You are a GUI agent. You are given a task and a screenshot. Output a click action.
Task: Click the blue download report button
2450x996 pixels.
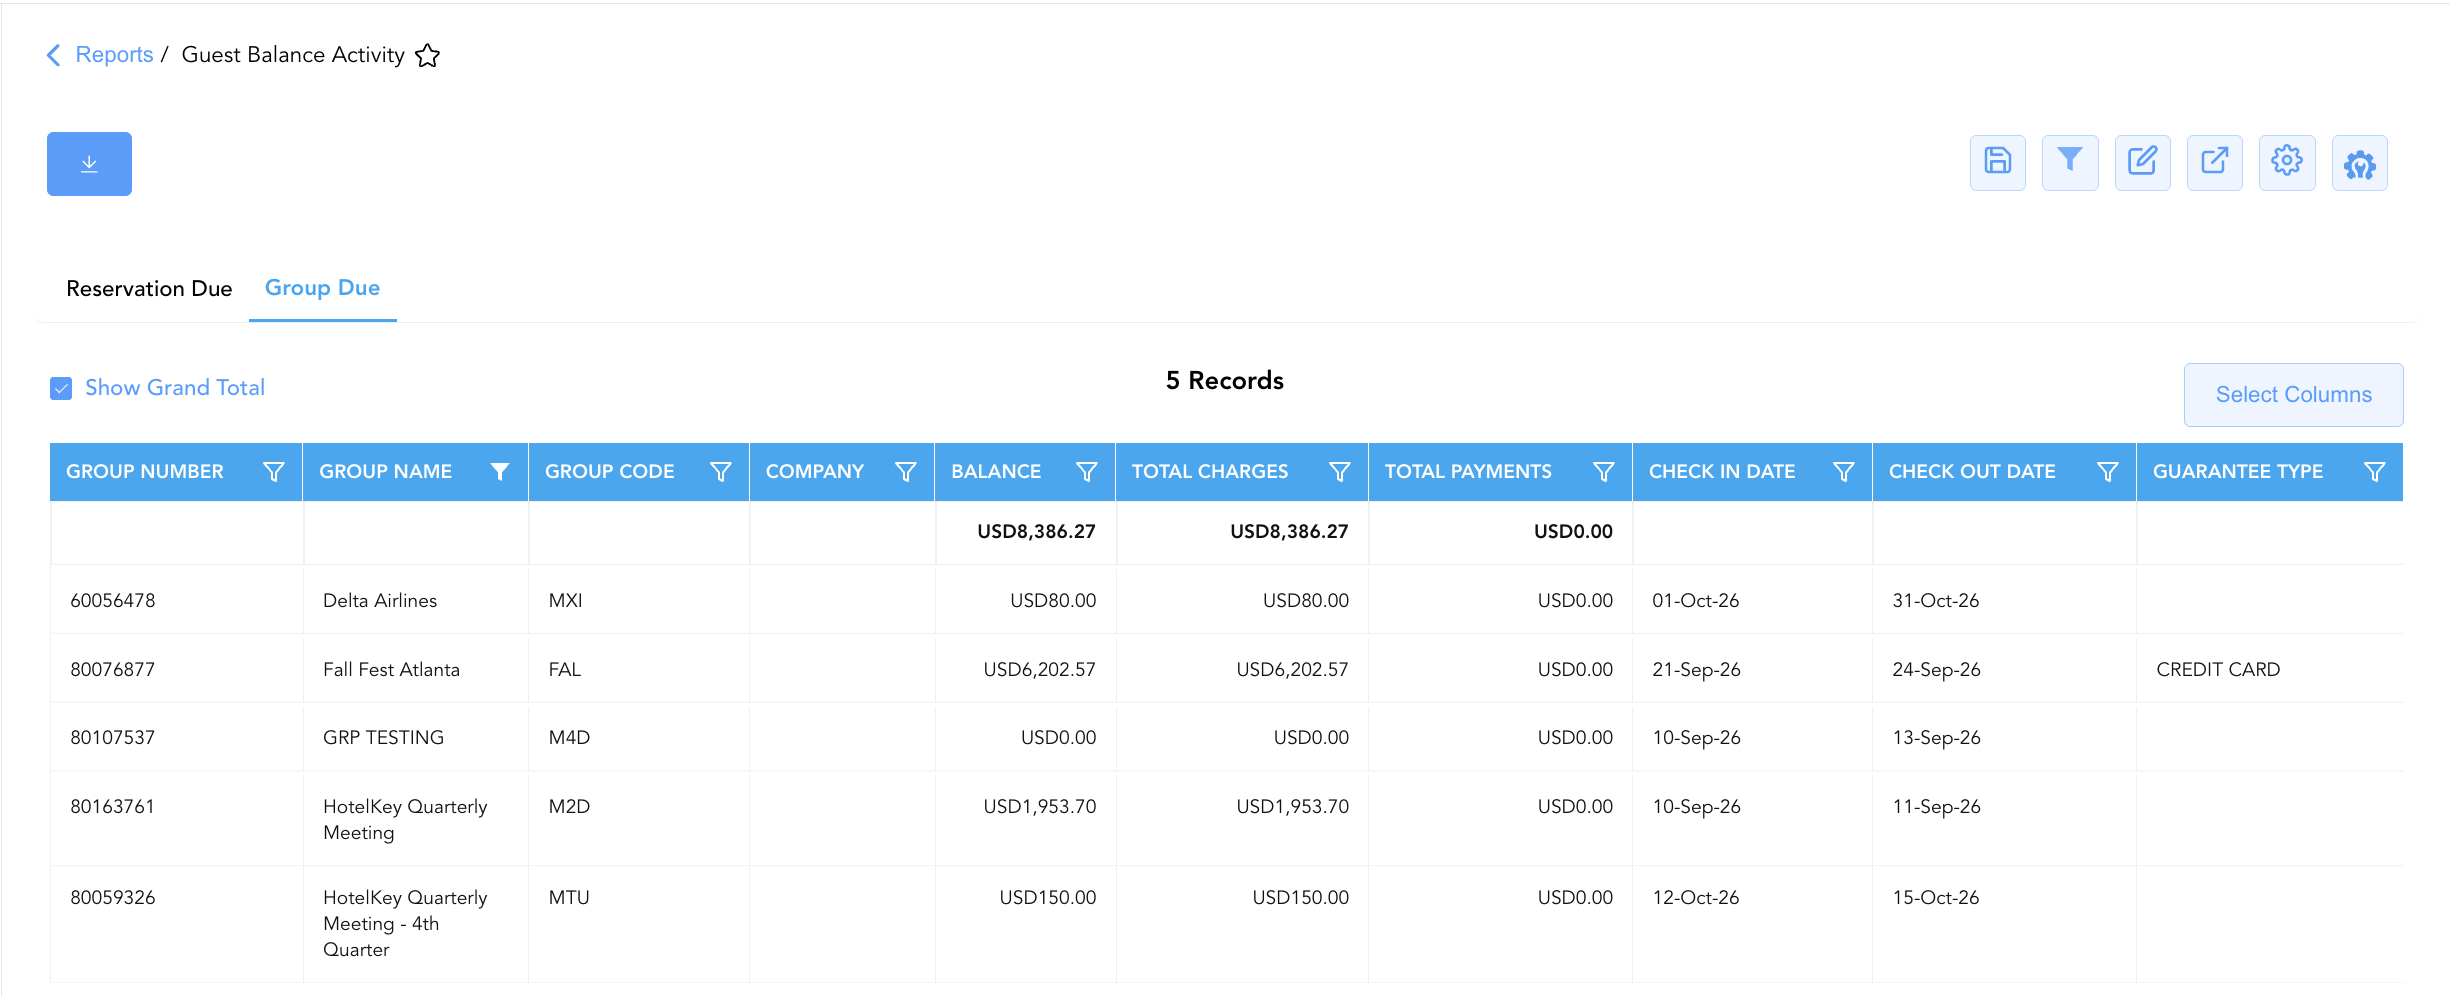point(89,164)
